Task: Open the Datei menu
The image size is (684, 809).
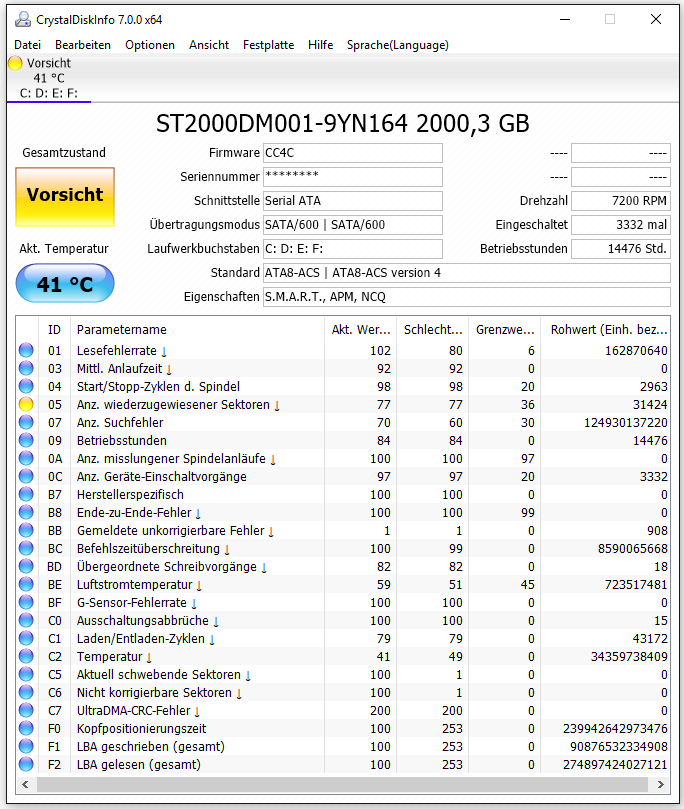Action: click(27, 45)
